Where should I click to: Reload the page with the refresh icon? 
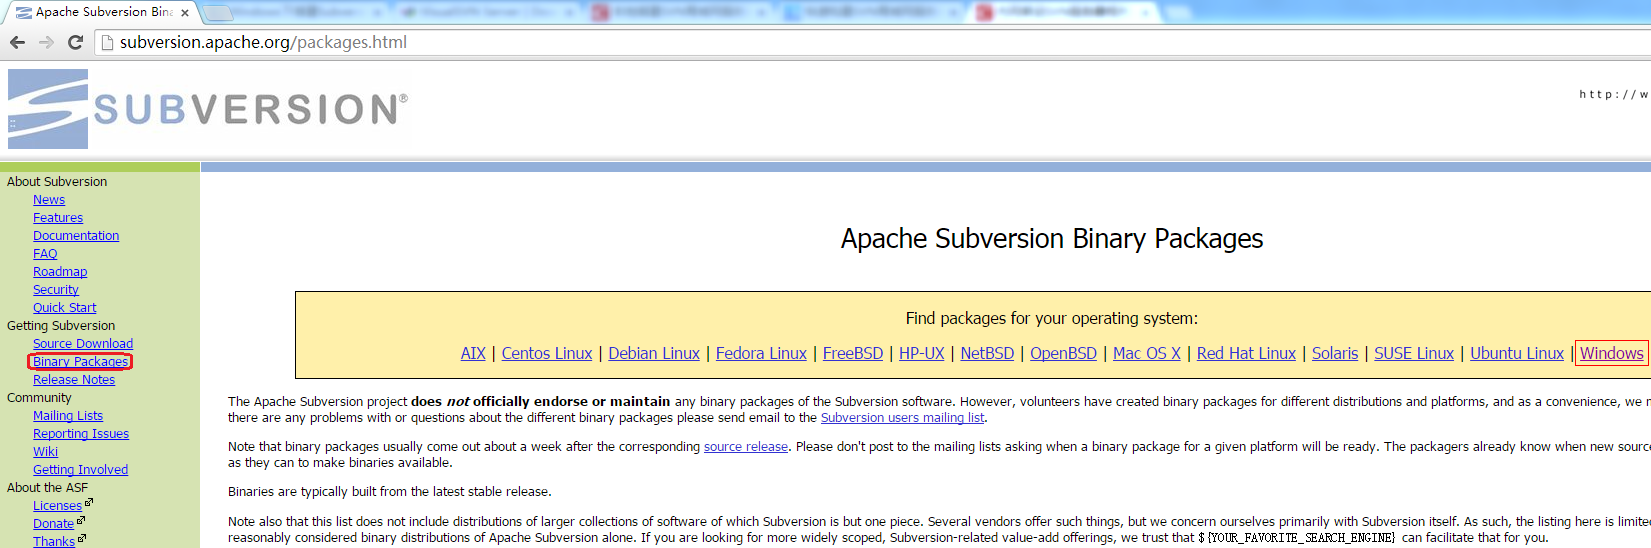pyautogui.click(x=75, y=42)
